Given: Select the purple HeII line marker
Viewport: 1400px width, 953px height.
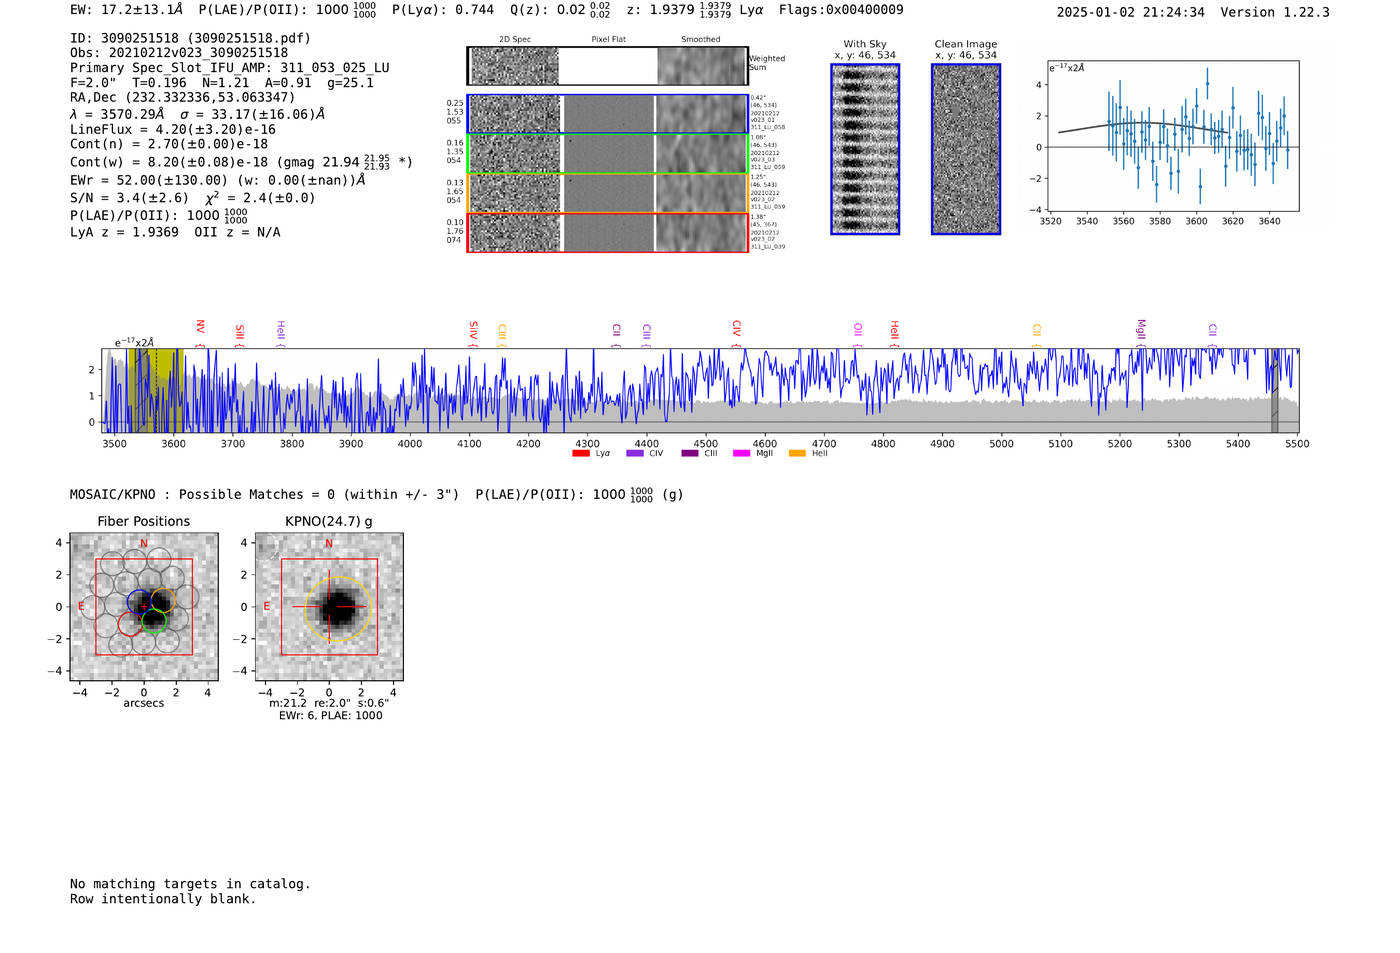Looking at the screenshot, I should 281,334.
